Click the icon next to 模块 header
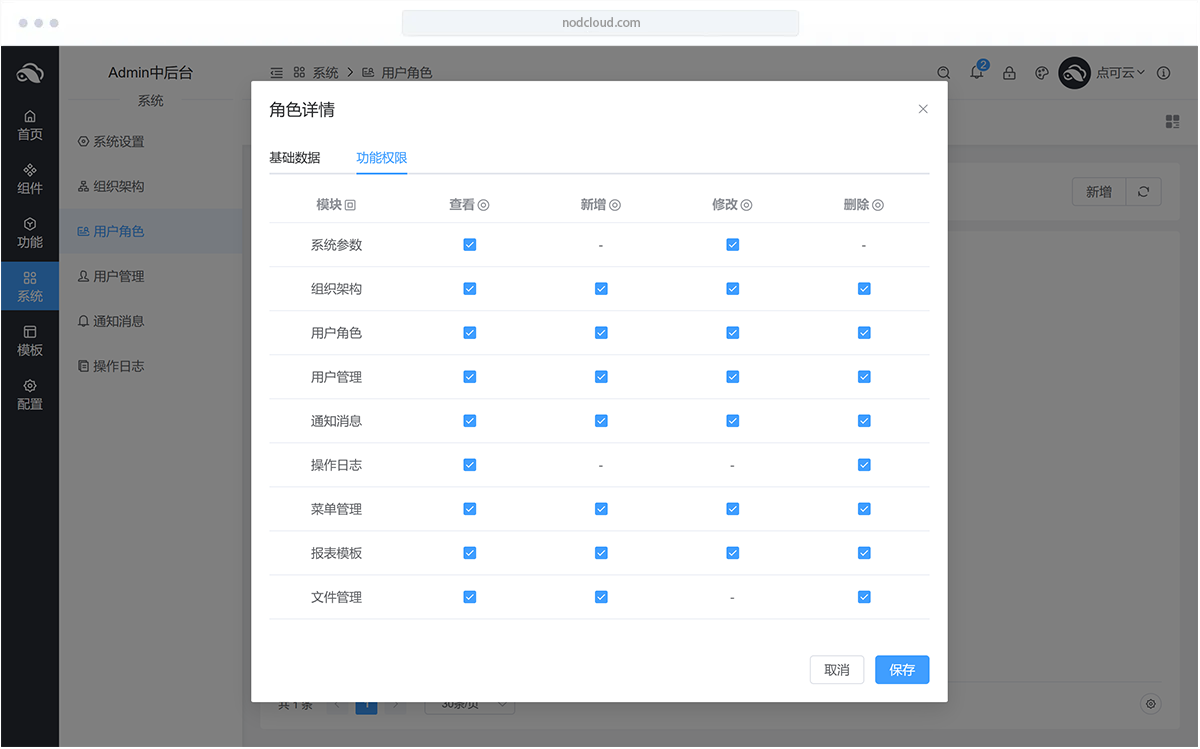1200x749 pixels. (x=350, y=205)
